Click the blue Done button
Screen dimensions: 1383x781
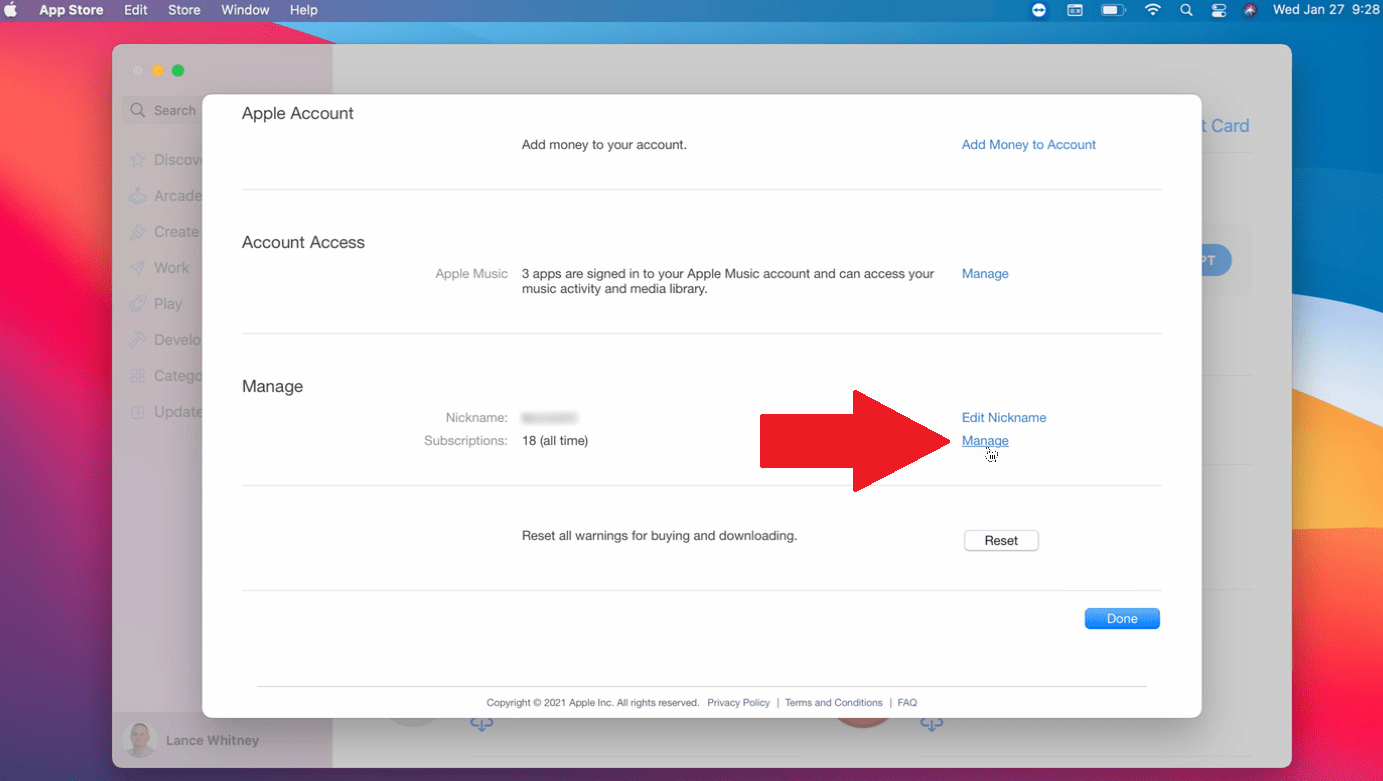coord(1122,619)
